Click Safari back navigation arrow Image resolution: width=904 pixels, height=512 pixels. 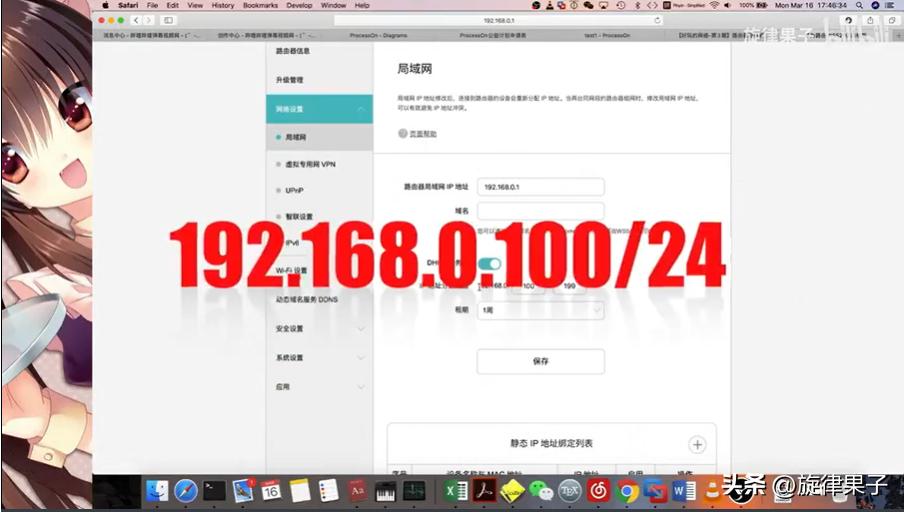coord(136,20)
